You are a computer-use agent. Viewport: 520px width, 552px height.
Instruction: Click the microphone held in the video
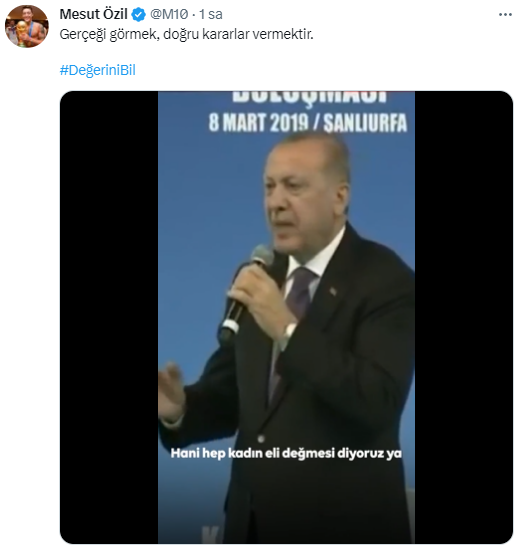245,293
